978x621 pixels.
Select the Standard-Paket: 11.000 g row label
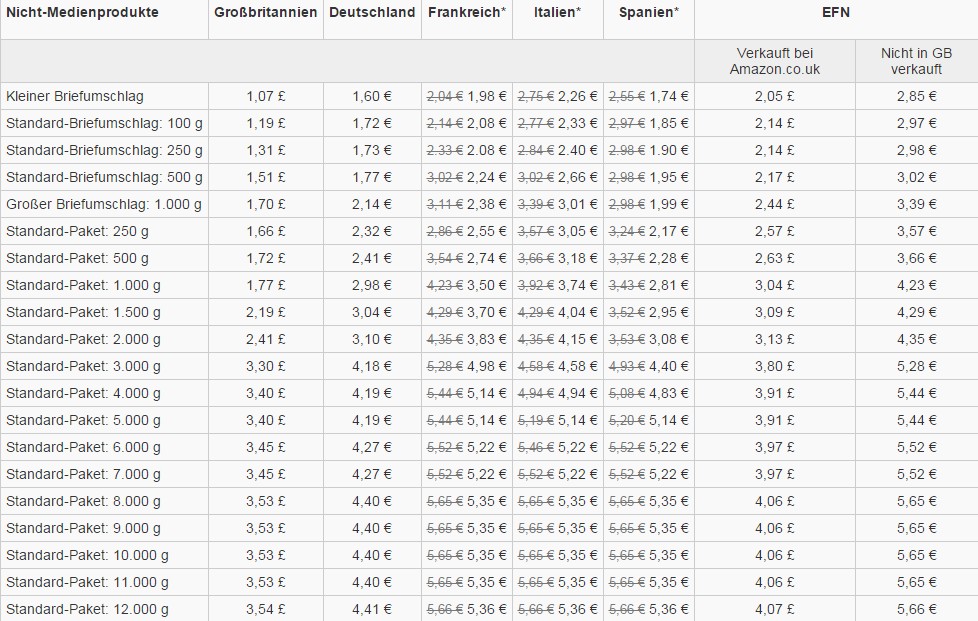(x=87, y=582)
